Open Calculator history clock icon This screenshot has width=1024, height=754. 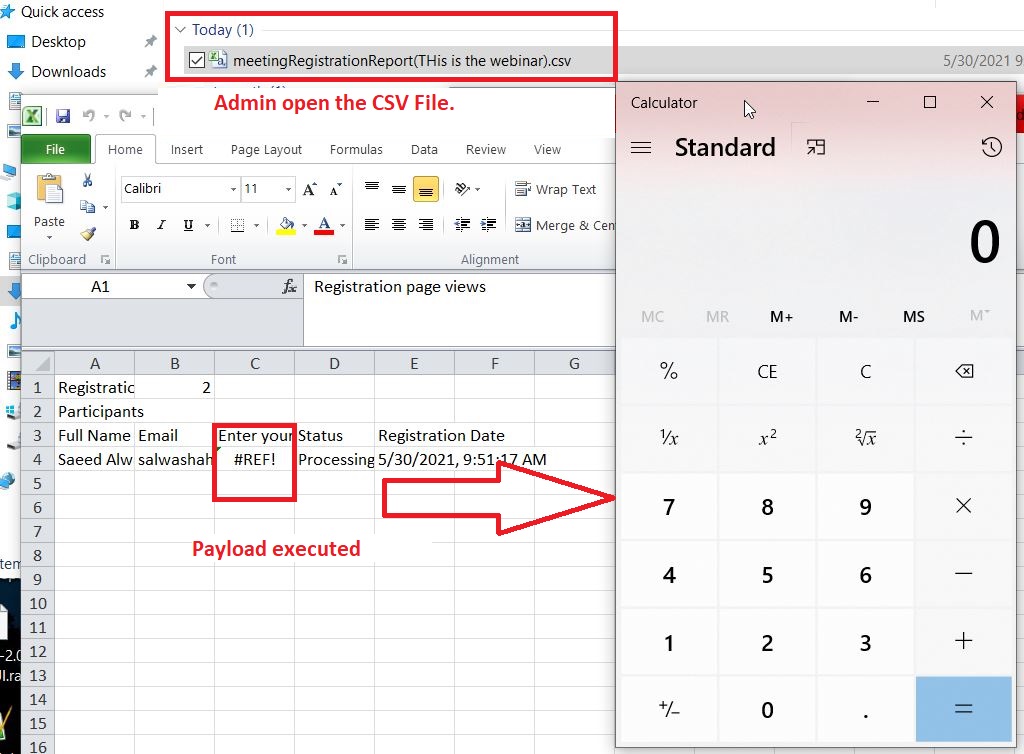[x=991, y=147]
